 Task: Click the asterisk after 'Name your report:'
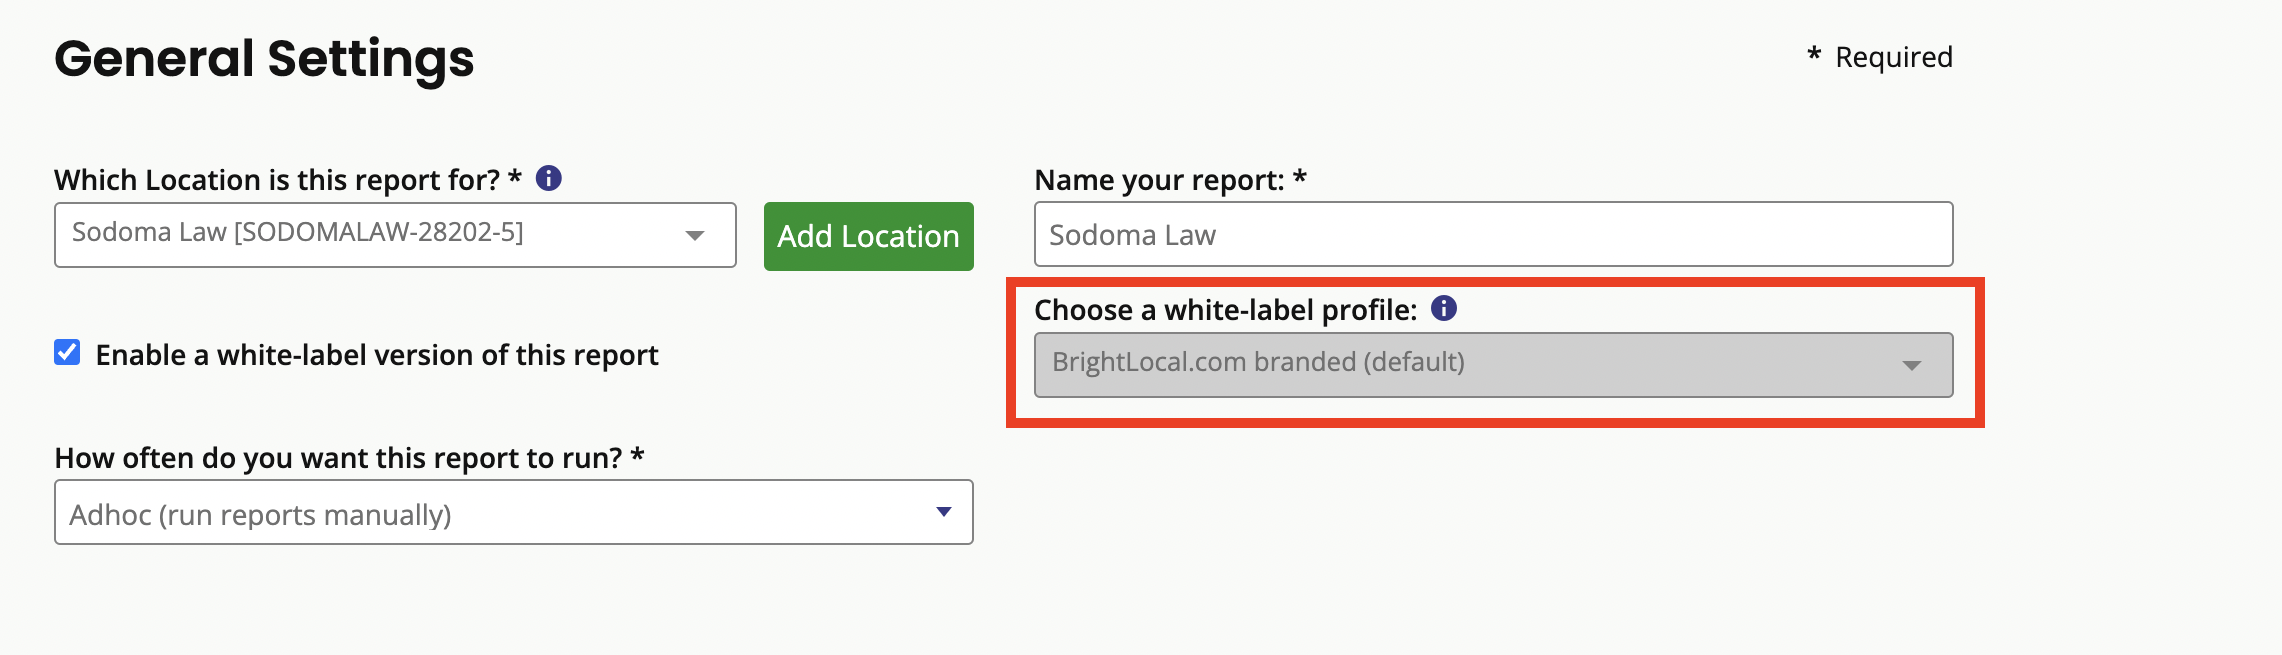1300,177
